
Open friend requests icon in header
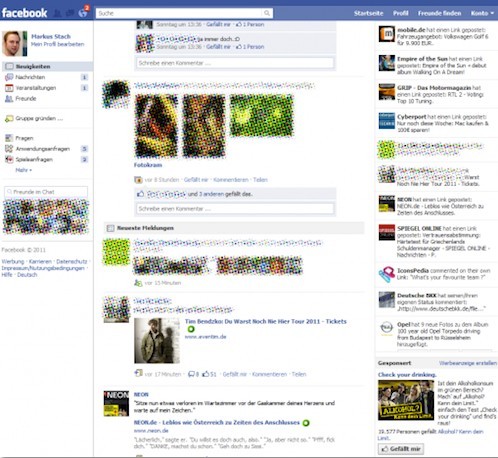[57, 13]
